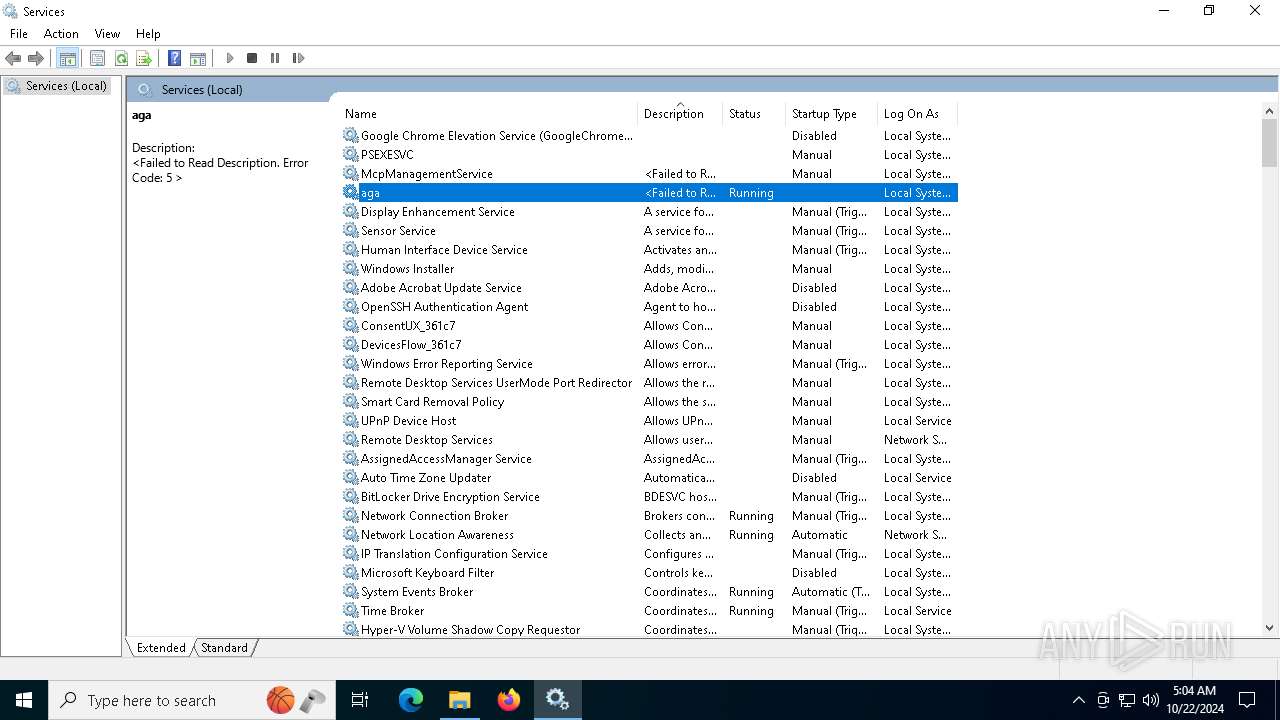Launch Microsoft Edge from taskbar
Viewport: 1280px width, 720px height.
click(411, 700)
